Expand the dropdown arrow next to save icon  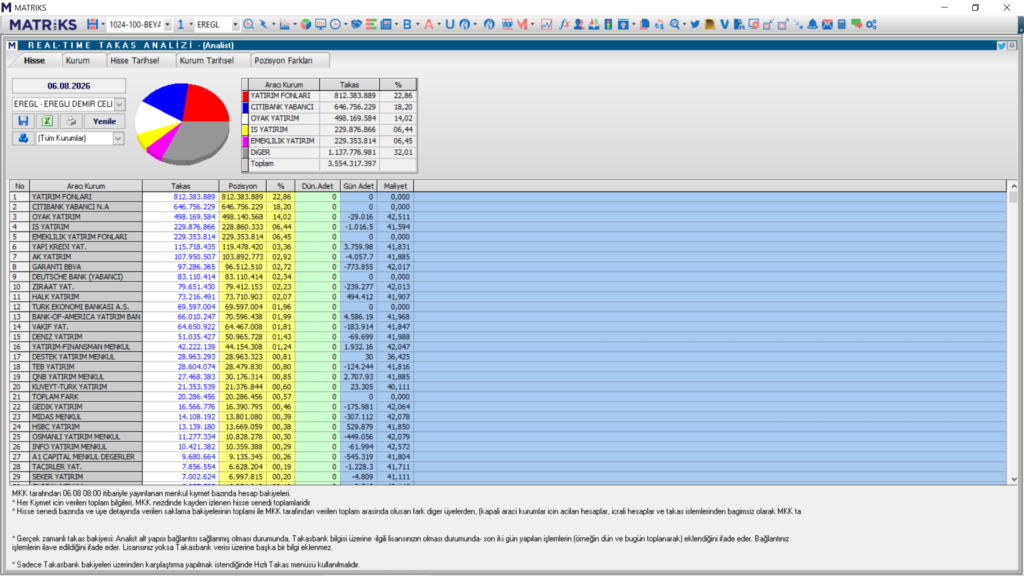click(103, 24)
